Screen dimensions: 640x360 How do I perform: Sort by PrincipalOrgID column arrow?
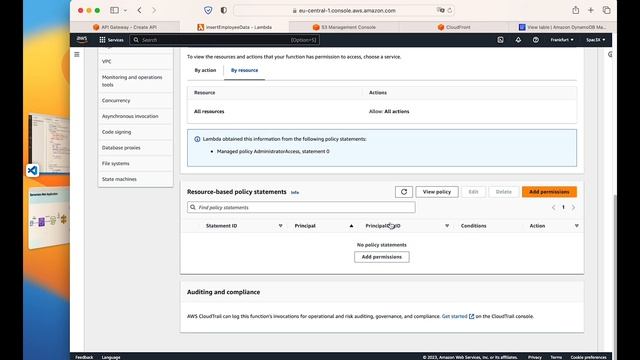click(x=447, y=226)
